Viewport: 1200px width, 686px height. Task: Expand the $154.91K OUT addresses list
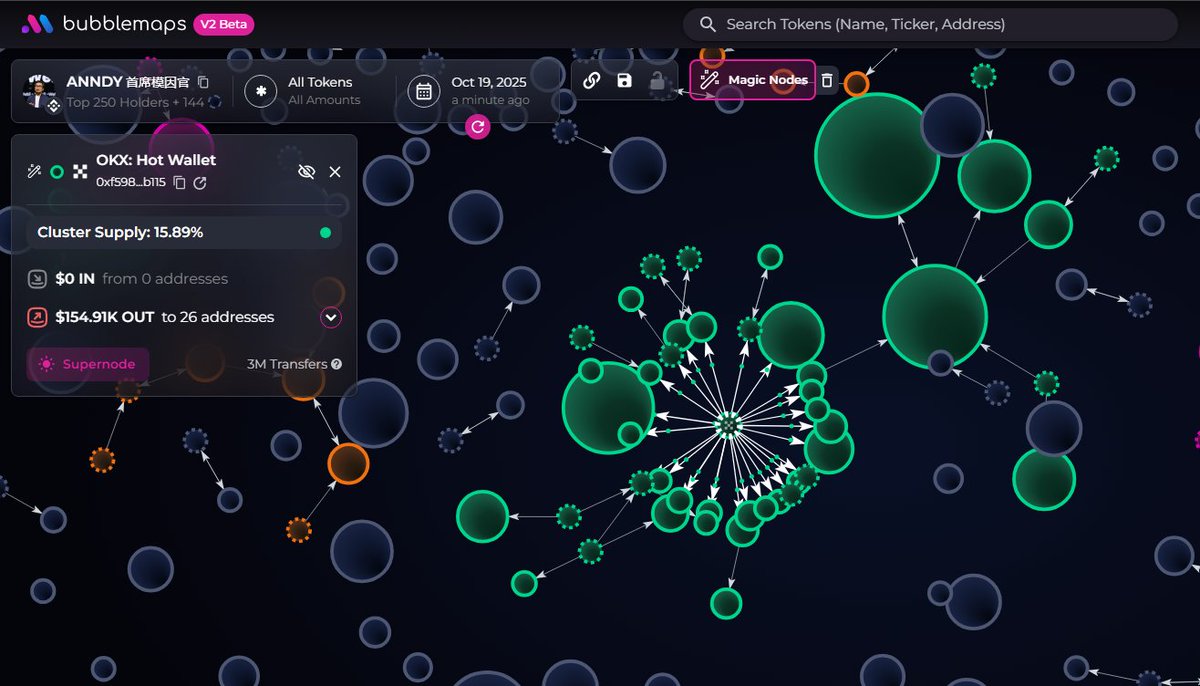coord(331,318)
